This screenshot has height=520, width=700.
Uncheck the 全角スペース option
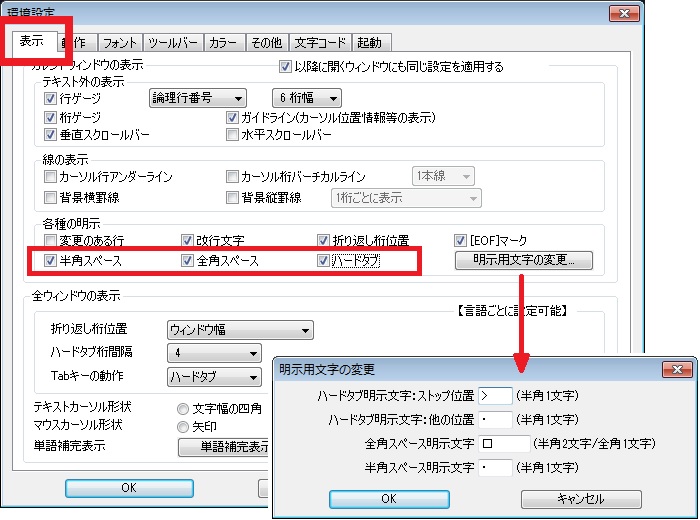(187, 261)
